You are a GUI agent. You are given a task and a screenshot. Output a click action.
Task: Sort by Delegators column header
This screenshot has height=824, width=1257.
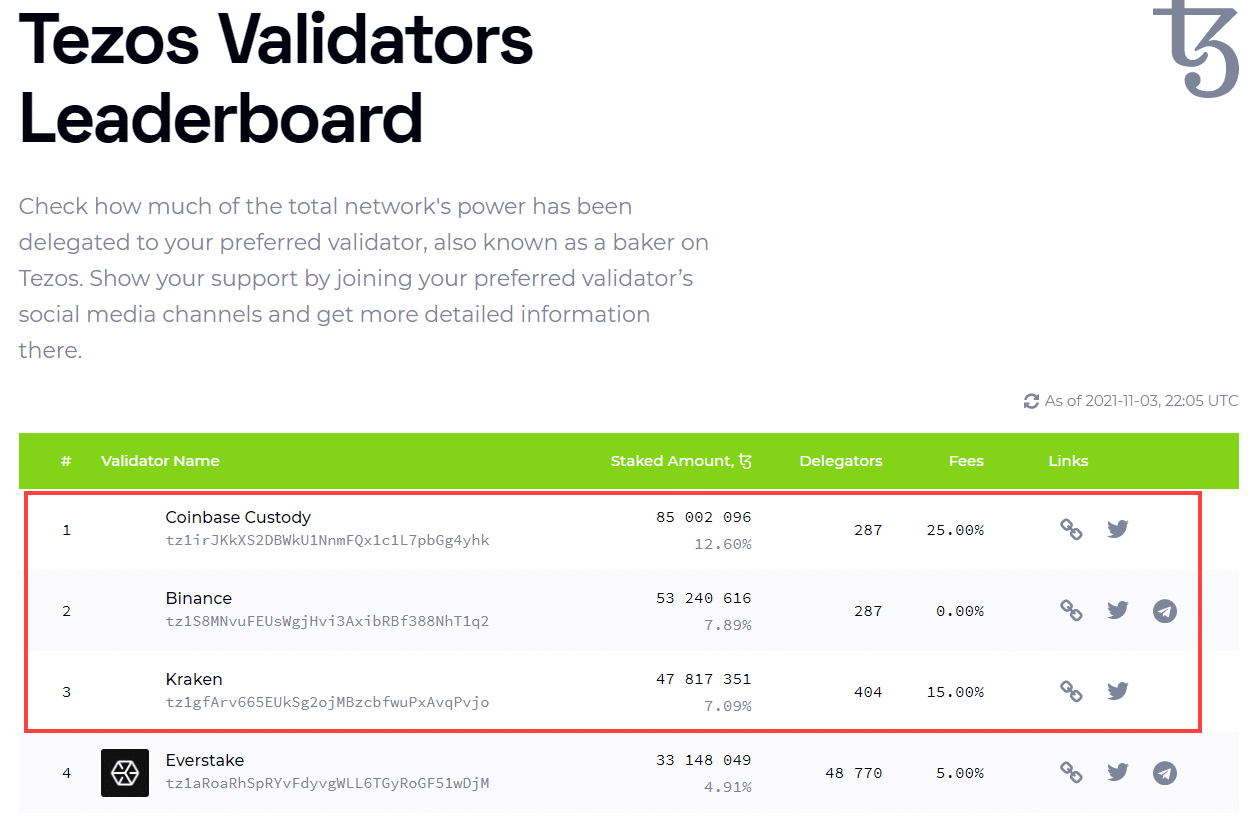(x=840, y=461)
